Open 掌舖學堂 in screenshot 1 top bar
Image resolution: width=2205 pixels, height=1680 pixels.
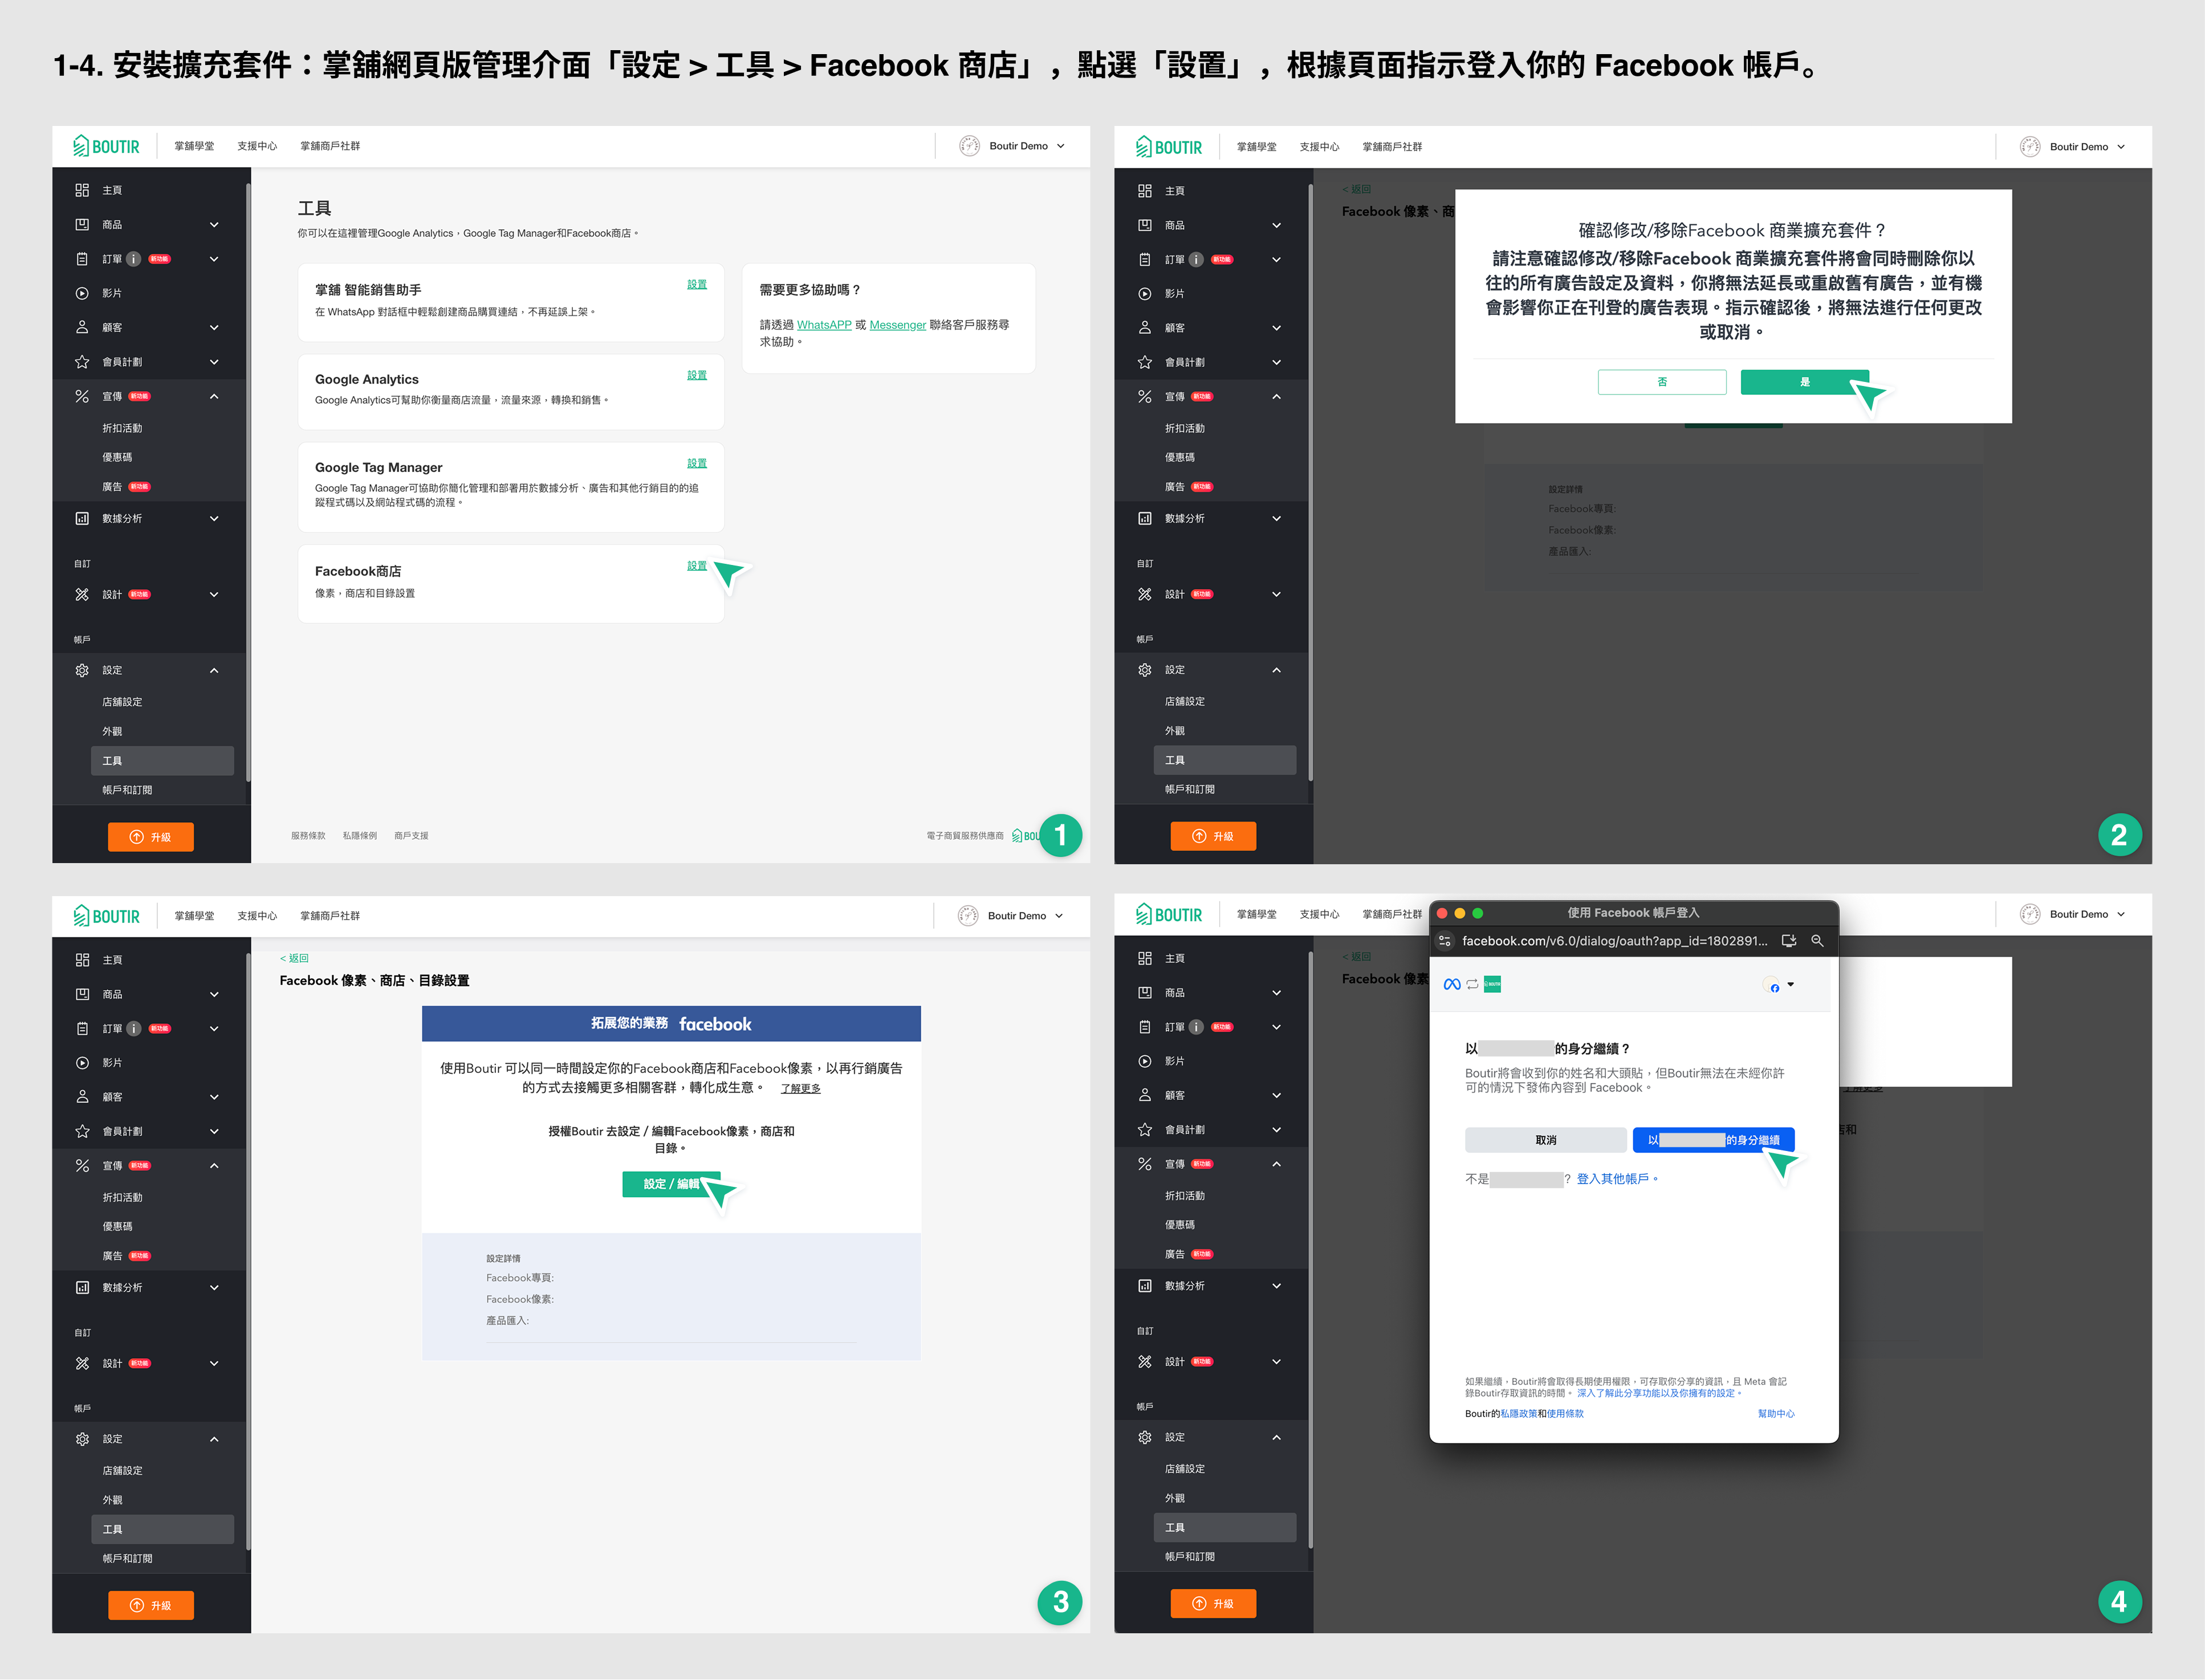tap(194, 146)
